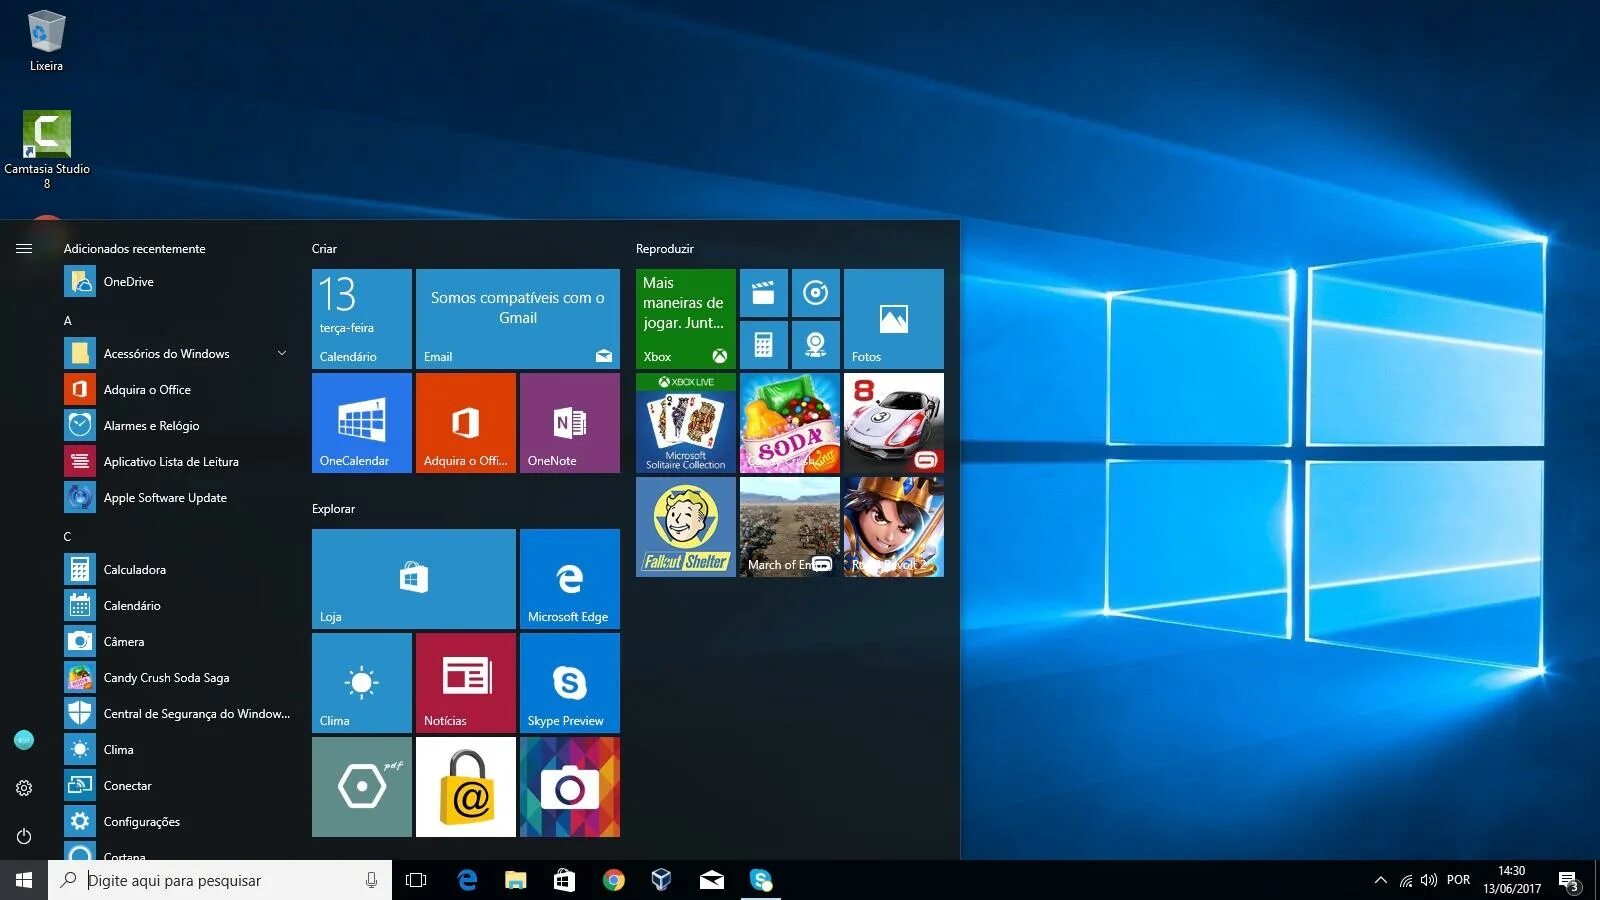Launch Groove Música from its tile
This screenshot has height=900, width=1600.
[x=816, y=293]
